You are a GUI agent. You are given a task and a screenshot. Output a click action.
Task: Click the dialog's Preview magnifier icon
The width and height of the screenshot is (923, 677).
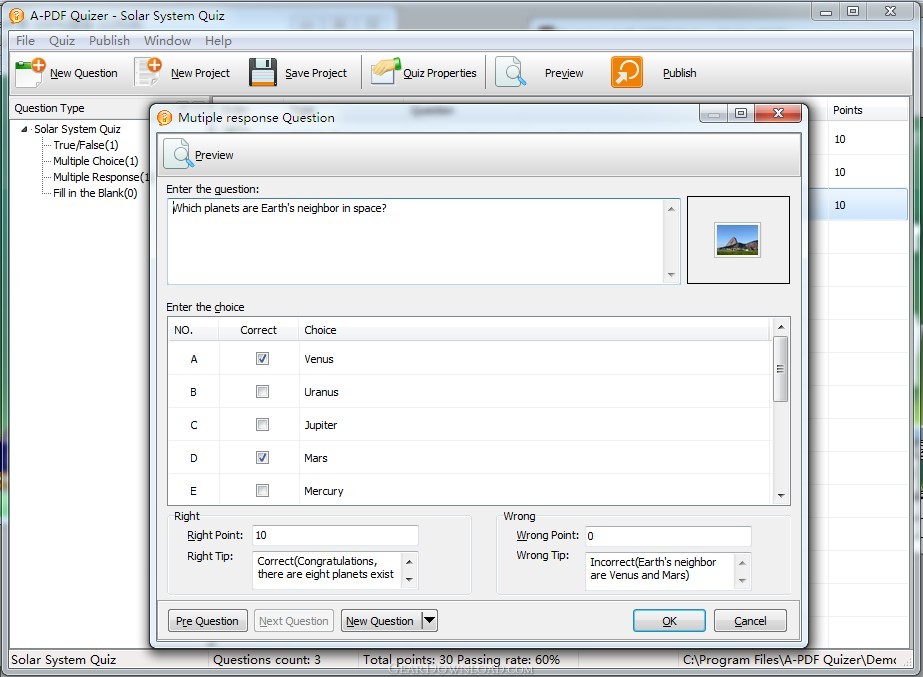tap(179, 154)
